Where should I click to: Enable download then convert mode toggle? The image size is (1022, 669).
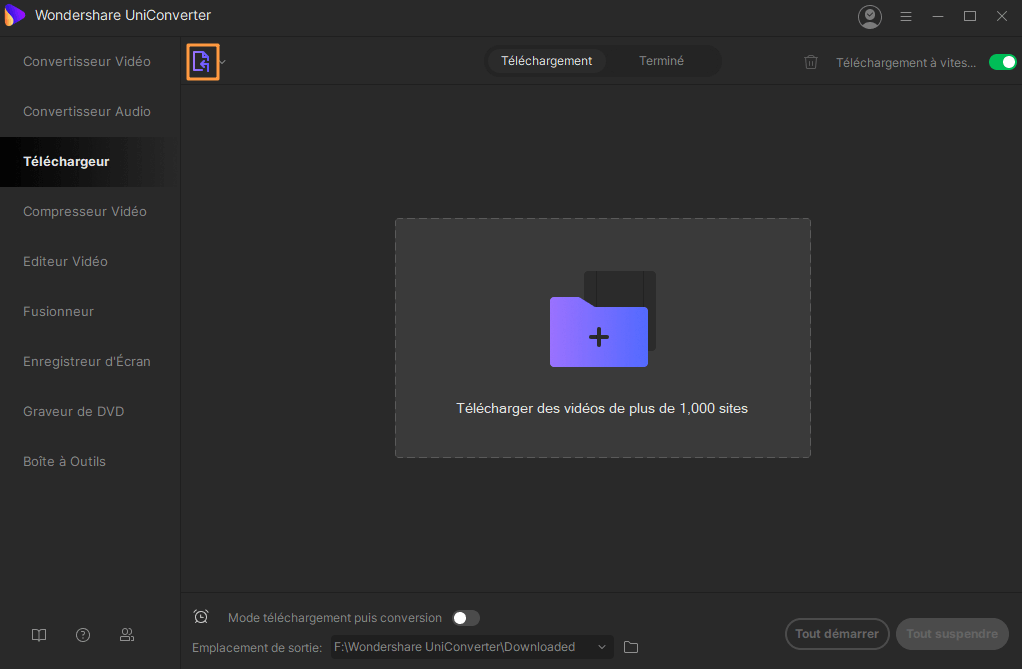466,618
